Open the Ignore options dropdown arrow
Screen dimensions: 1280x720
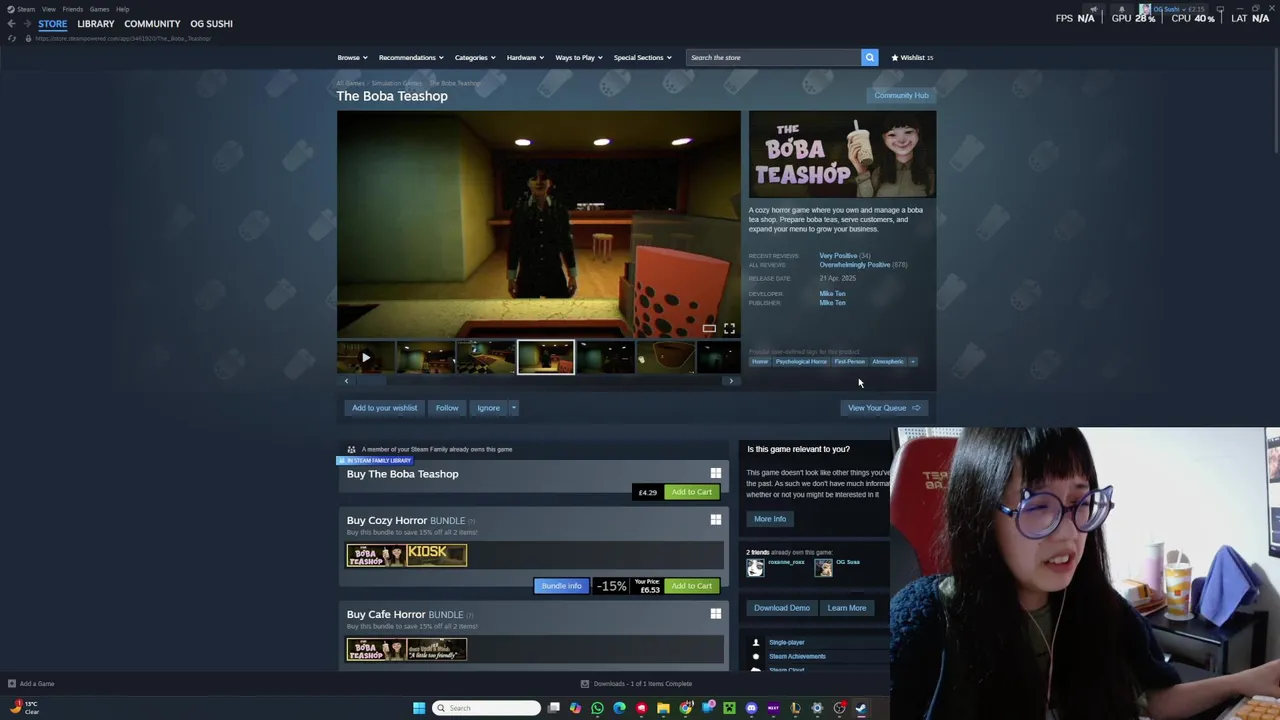point(513,408)
